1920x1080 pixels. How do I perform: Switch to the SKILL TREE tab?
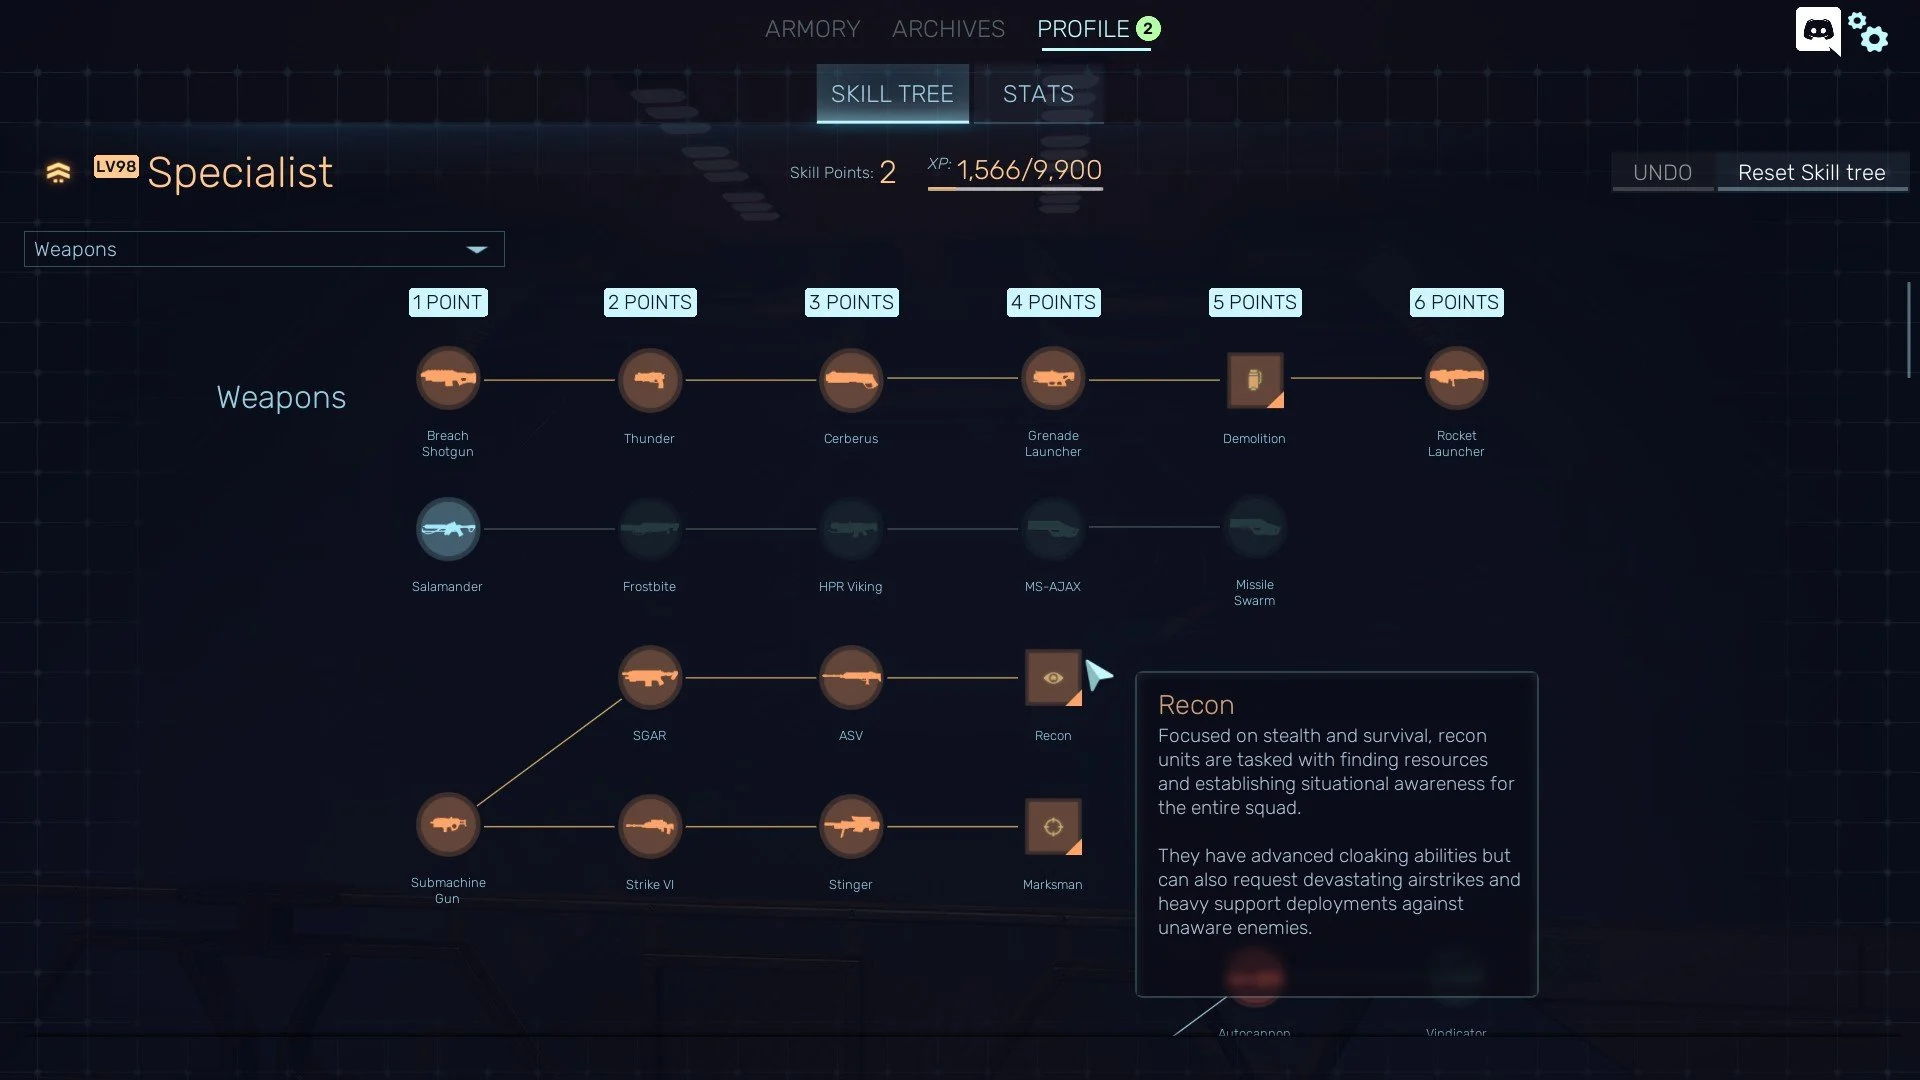(891, 92)
